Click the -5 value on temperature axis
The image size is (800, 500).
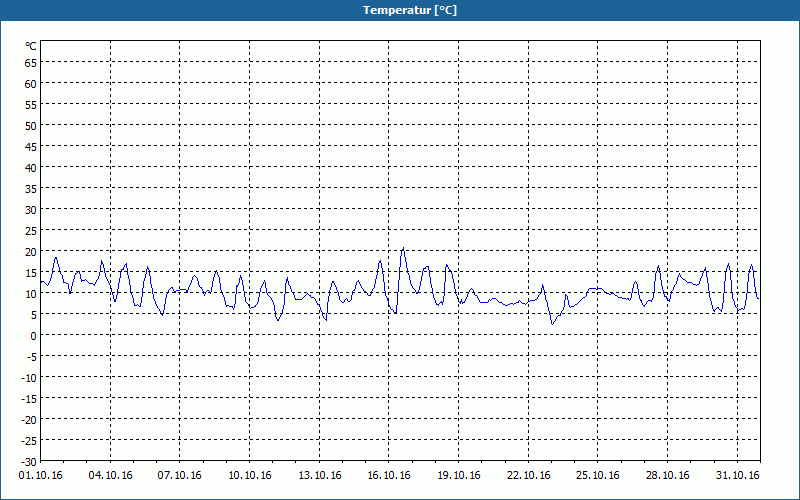[x=32, y=357]
